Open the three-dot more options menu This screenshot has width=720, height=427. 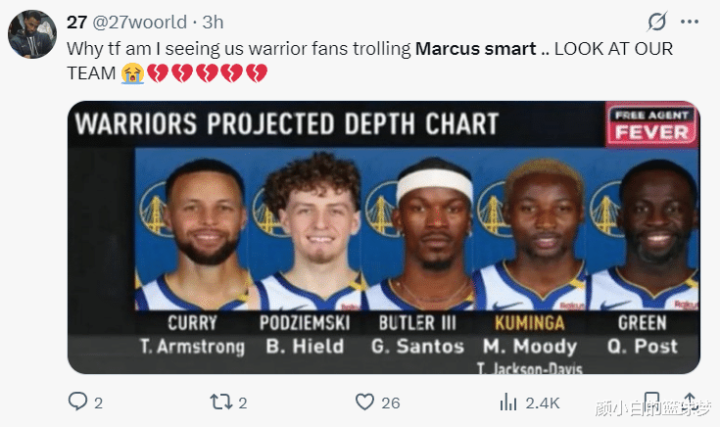pyautogui.click(x=689, y=22)
